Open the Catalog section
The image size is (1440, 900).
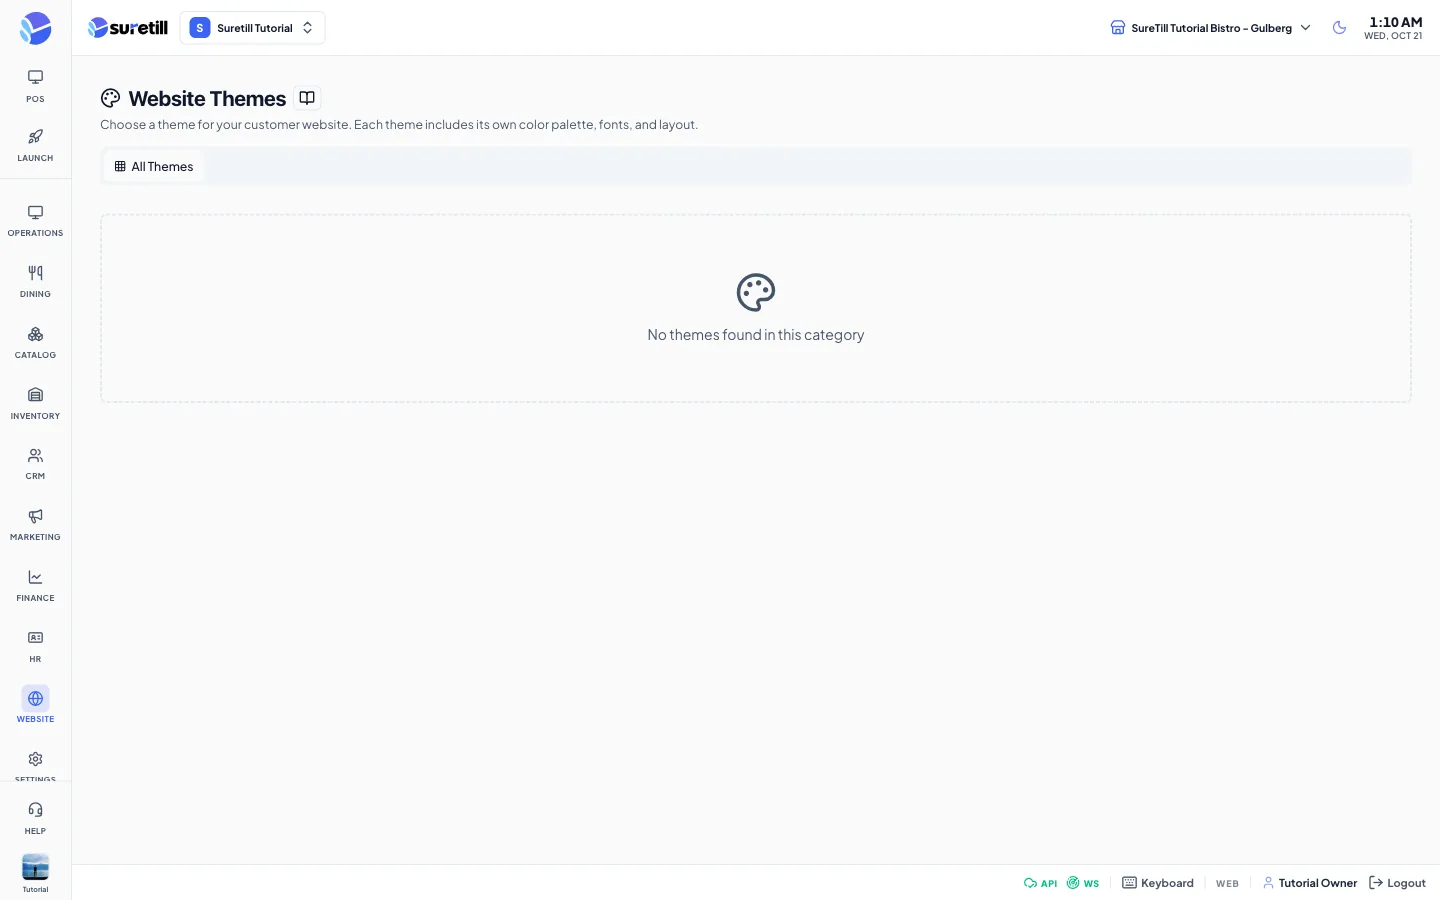click(35, 343)
